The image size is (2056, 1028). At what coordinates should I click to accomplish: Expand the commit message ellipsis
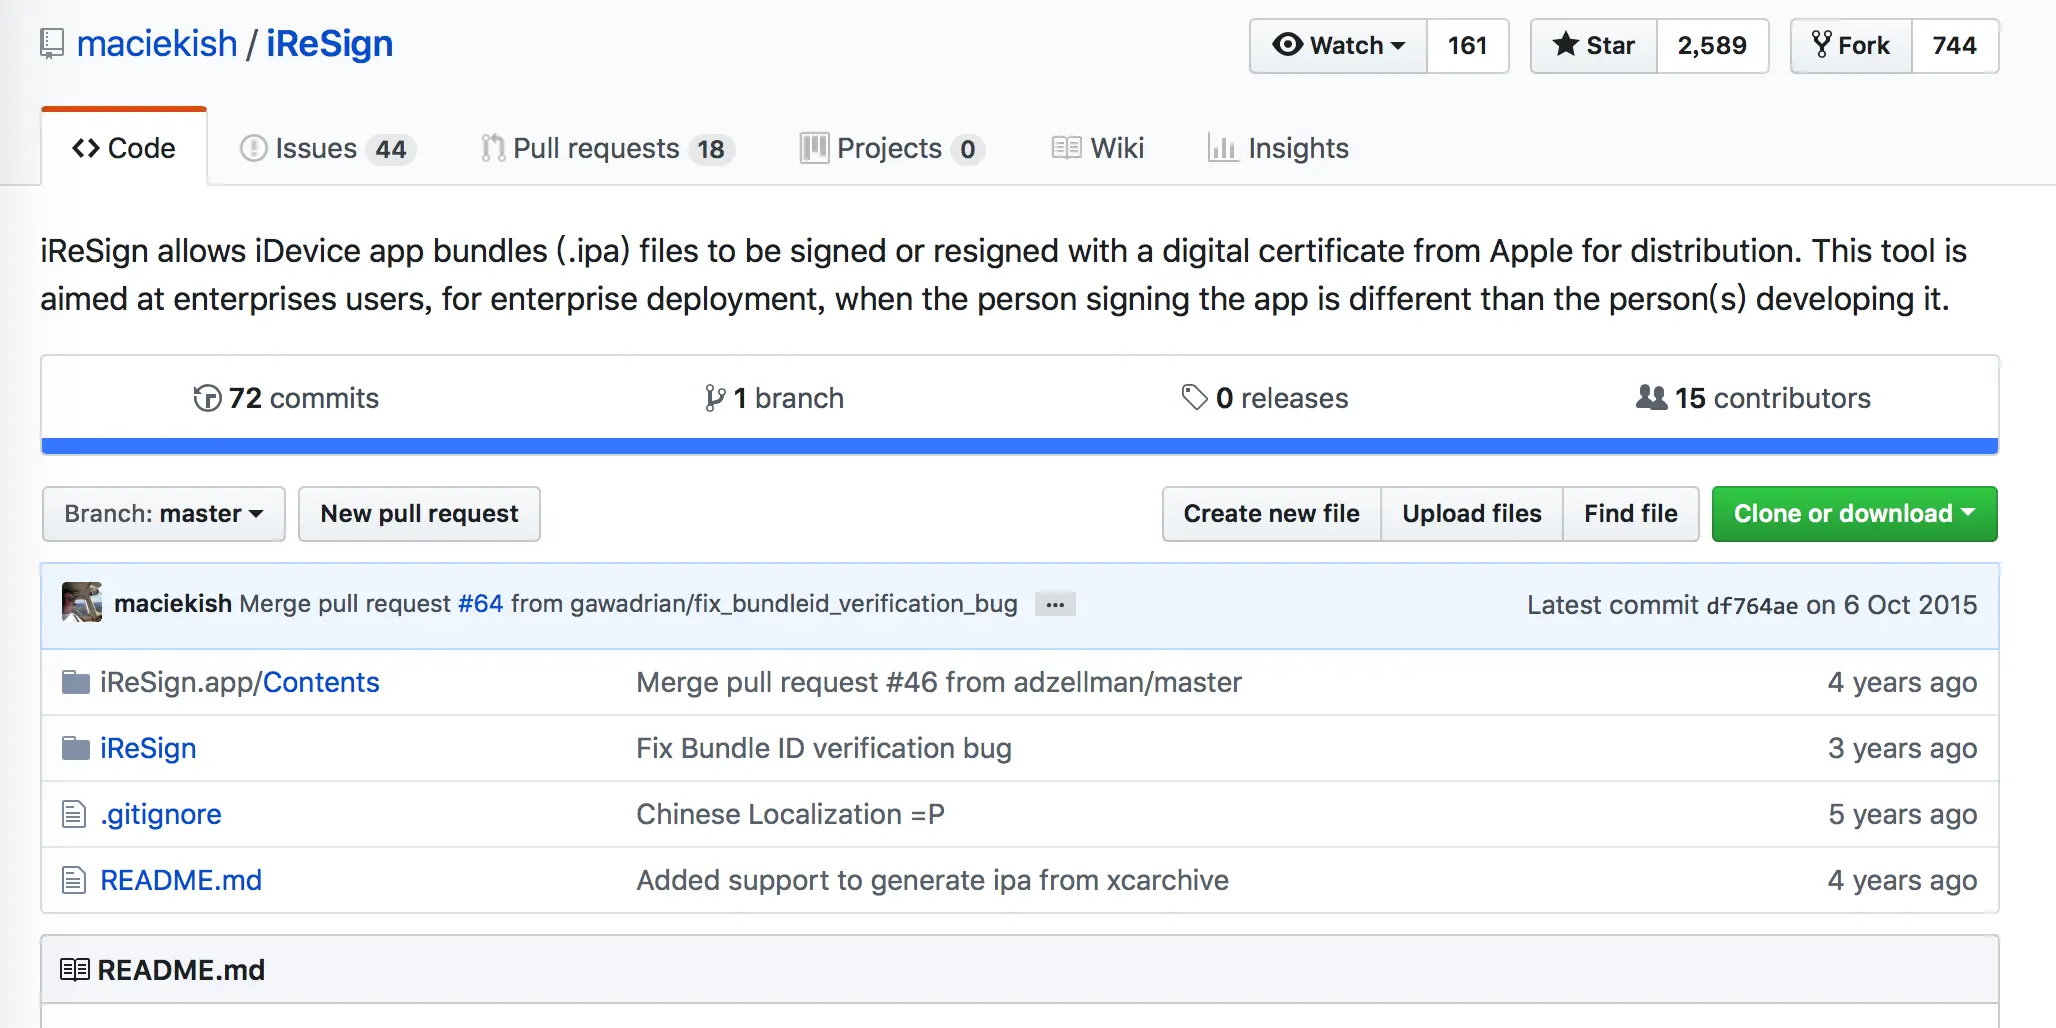click(x=1055, y=604)
